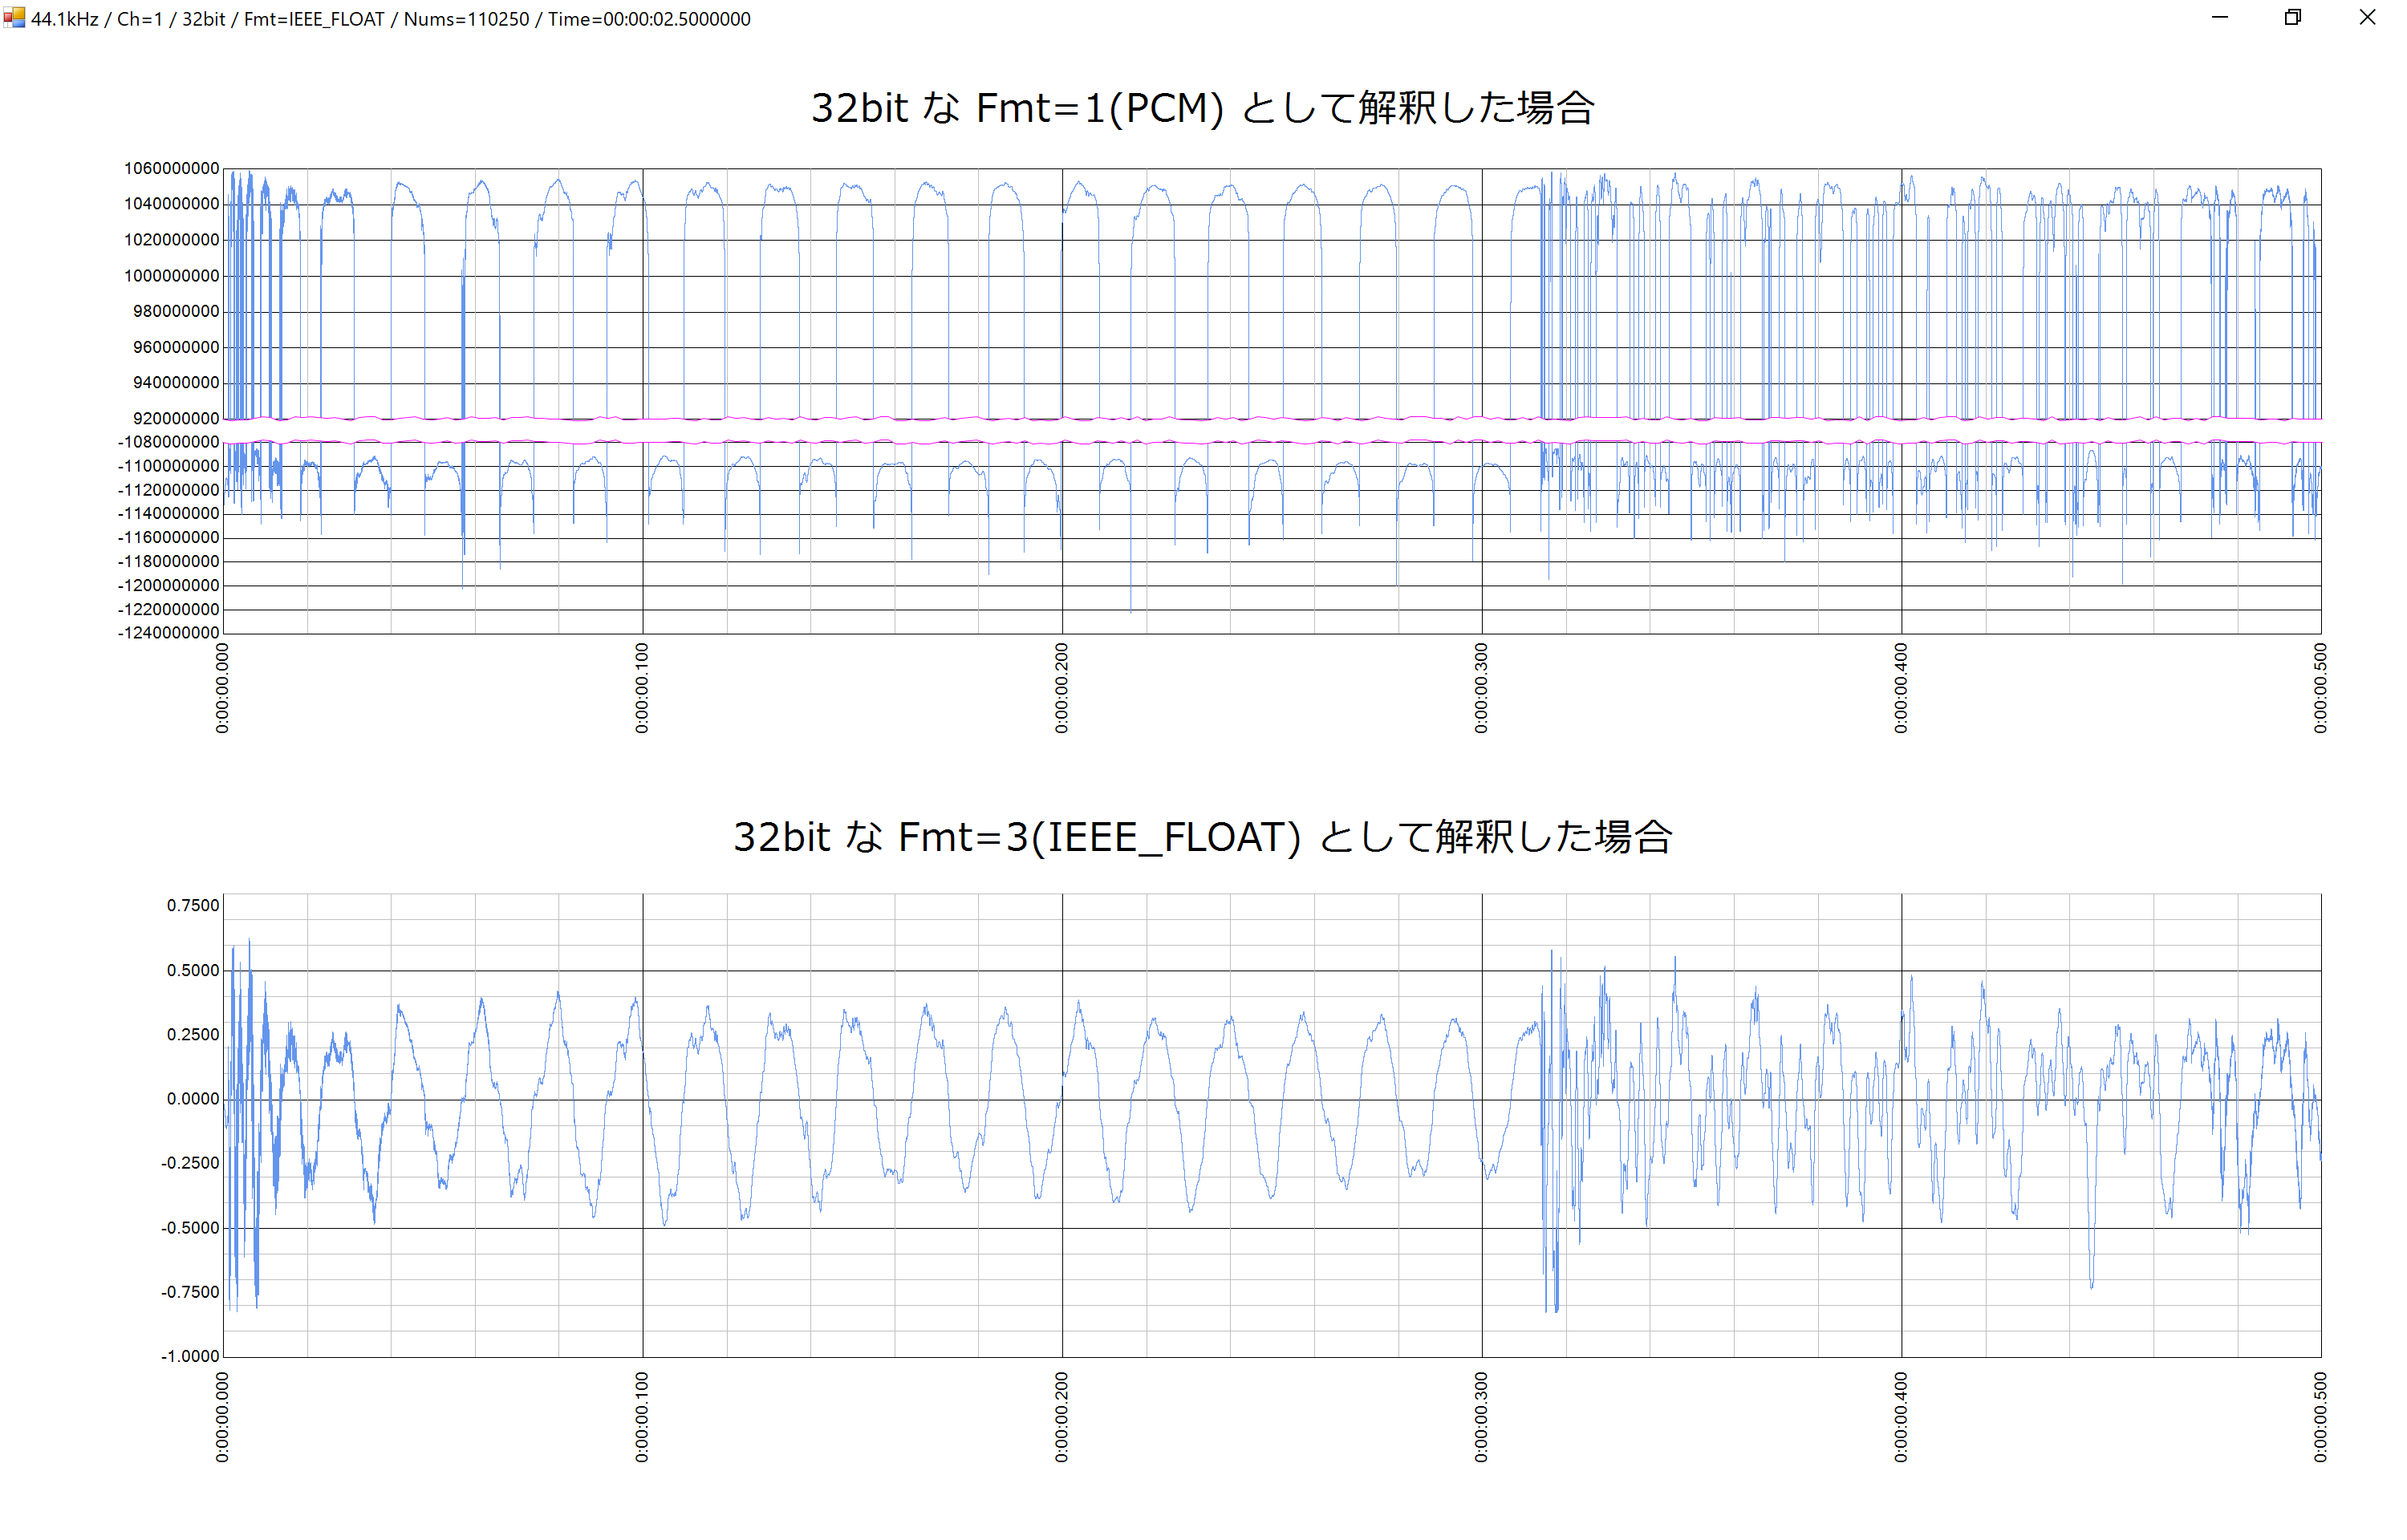Click 0:00:00.500 time label under float chart
Image resolution: width=2407 pixels, height=1540 pixels.
pyautogui.click(x=2320, y=1417)
